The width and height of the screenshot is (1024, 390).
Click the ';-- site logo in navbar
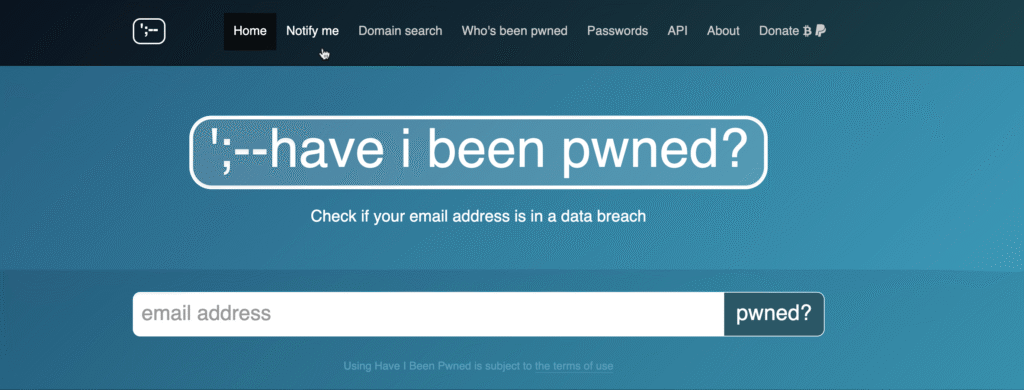pyautogui.click(x=149, y=31)
